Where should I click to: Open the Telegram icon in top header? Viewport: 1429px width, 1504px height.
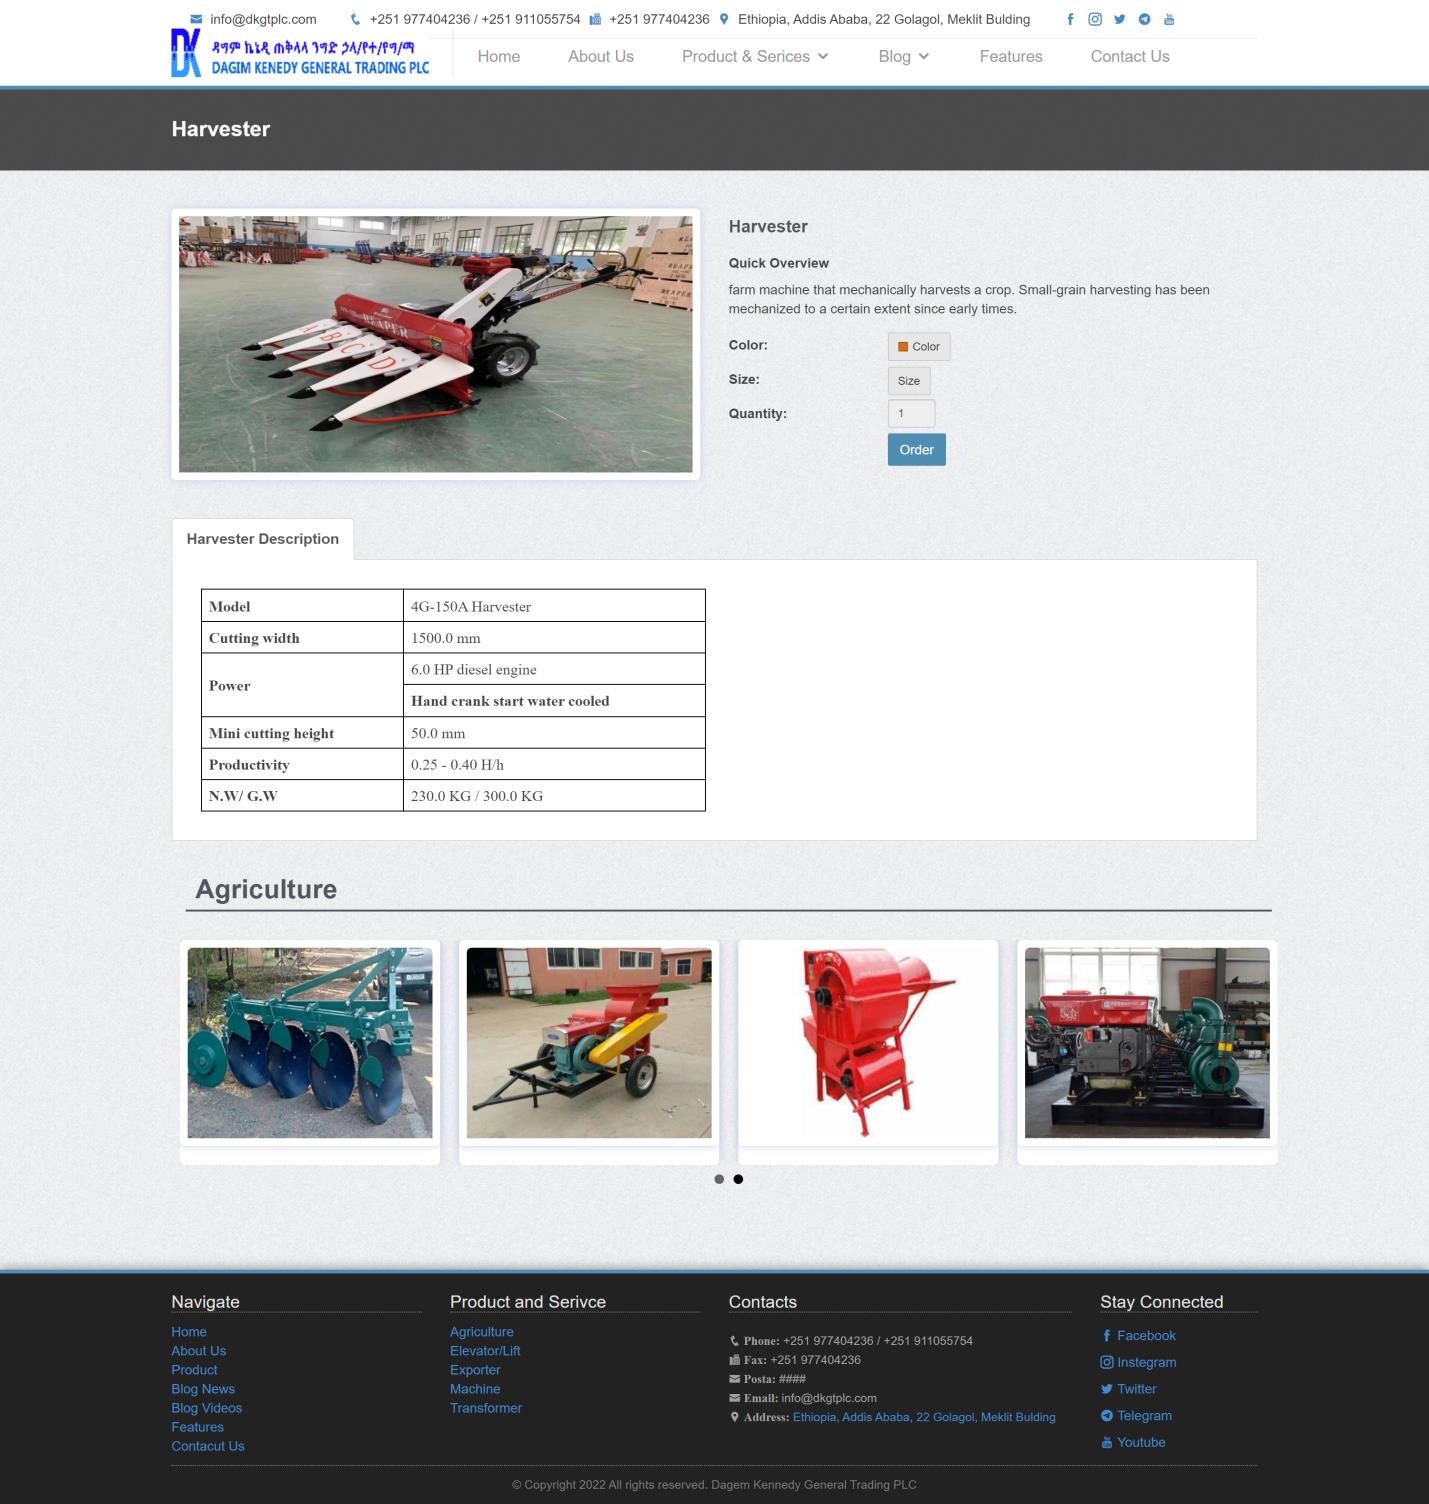coord(1144,19)
